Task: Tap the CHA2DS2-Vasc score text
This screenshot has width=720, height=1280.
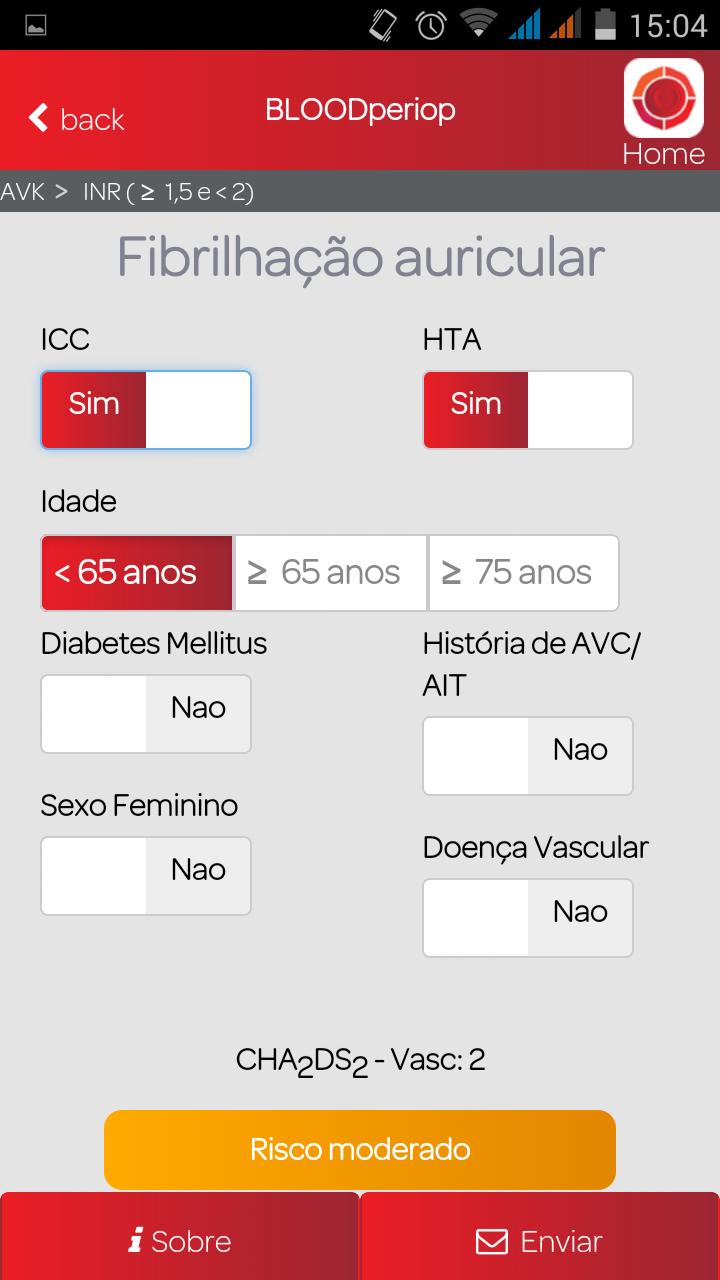Action: pos(360,1061)
